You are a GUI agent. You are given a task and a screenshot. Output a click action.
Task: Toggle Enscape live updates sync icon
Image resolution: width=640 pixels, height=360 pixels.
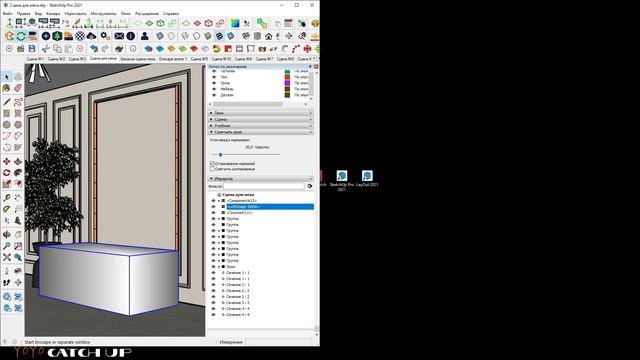(x=20, y=36)
